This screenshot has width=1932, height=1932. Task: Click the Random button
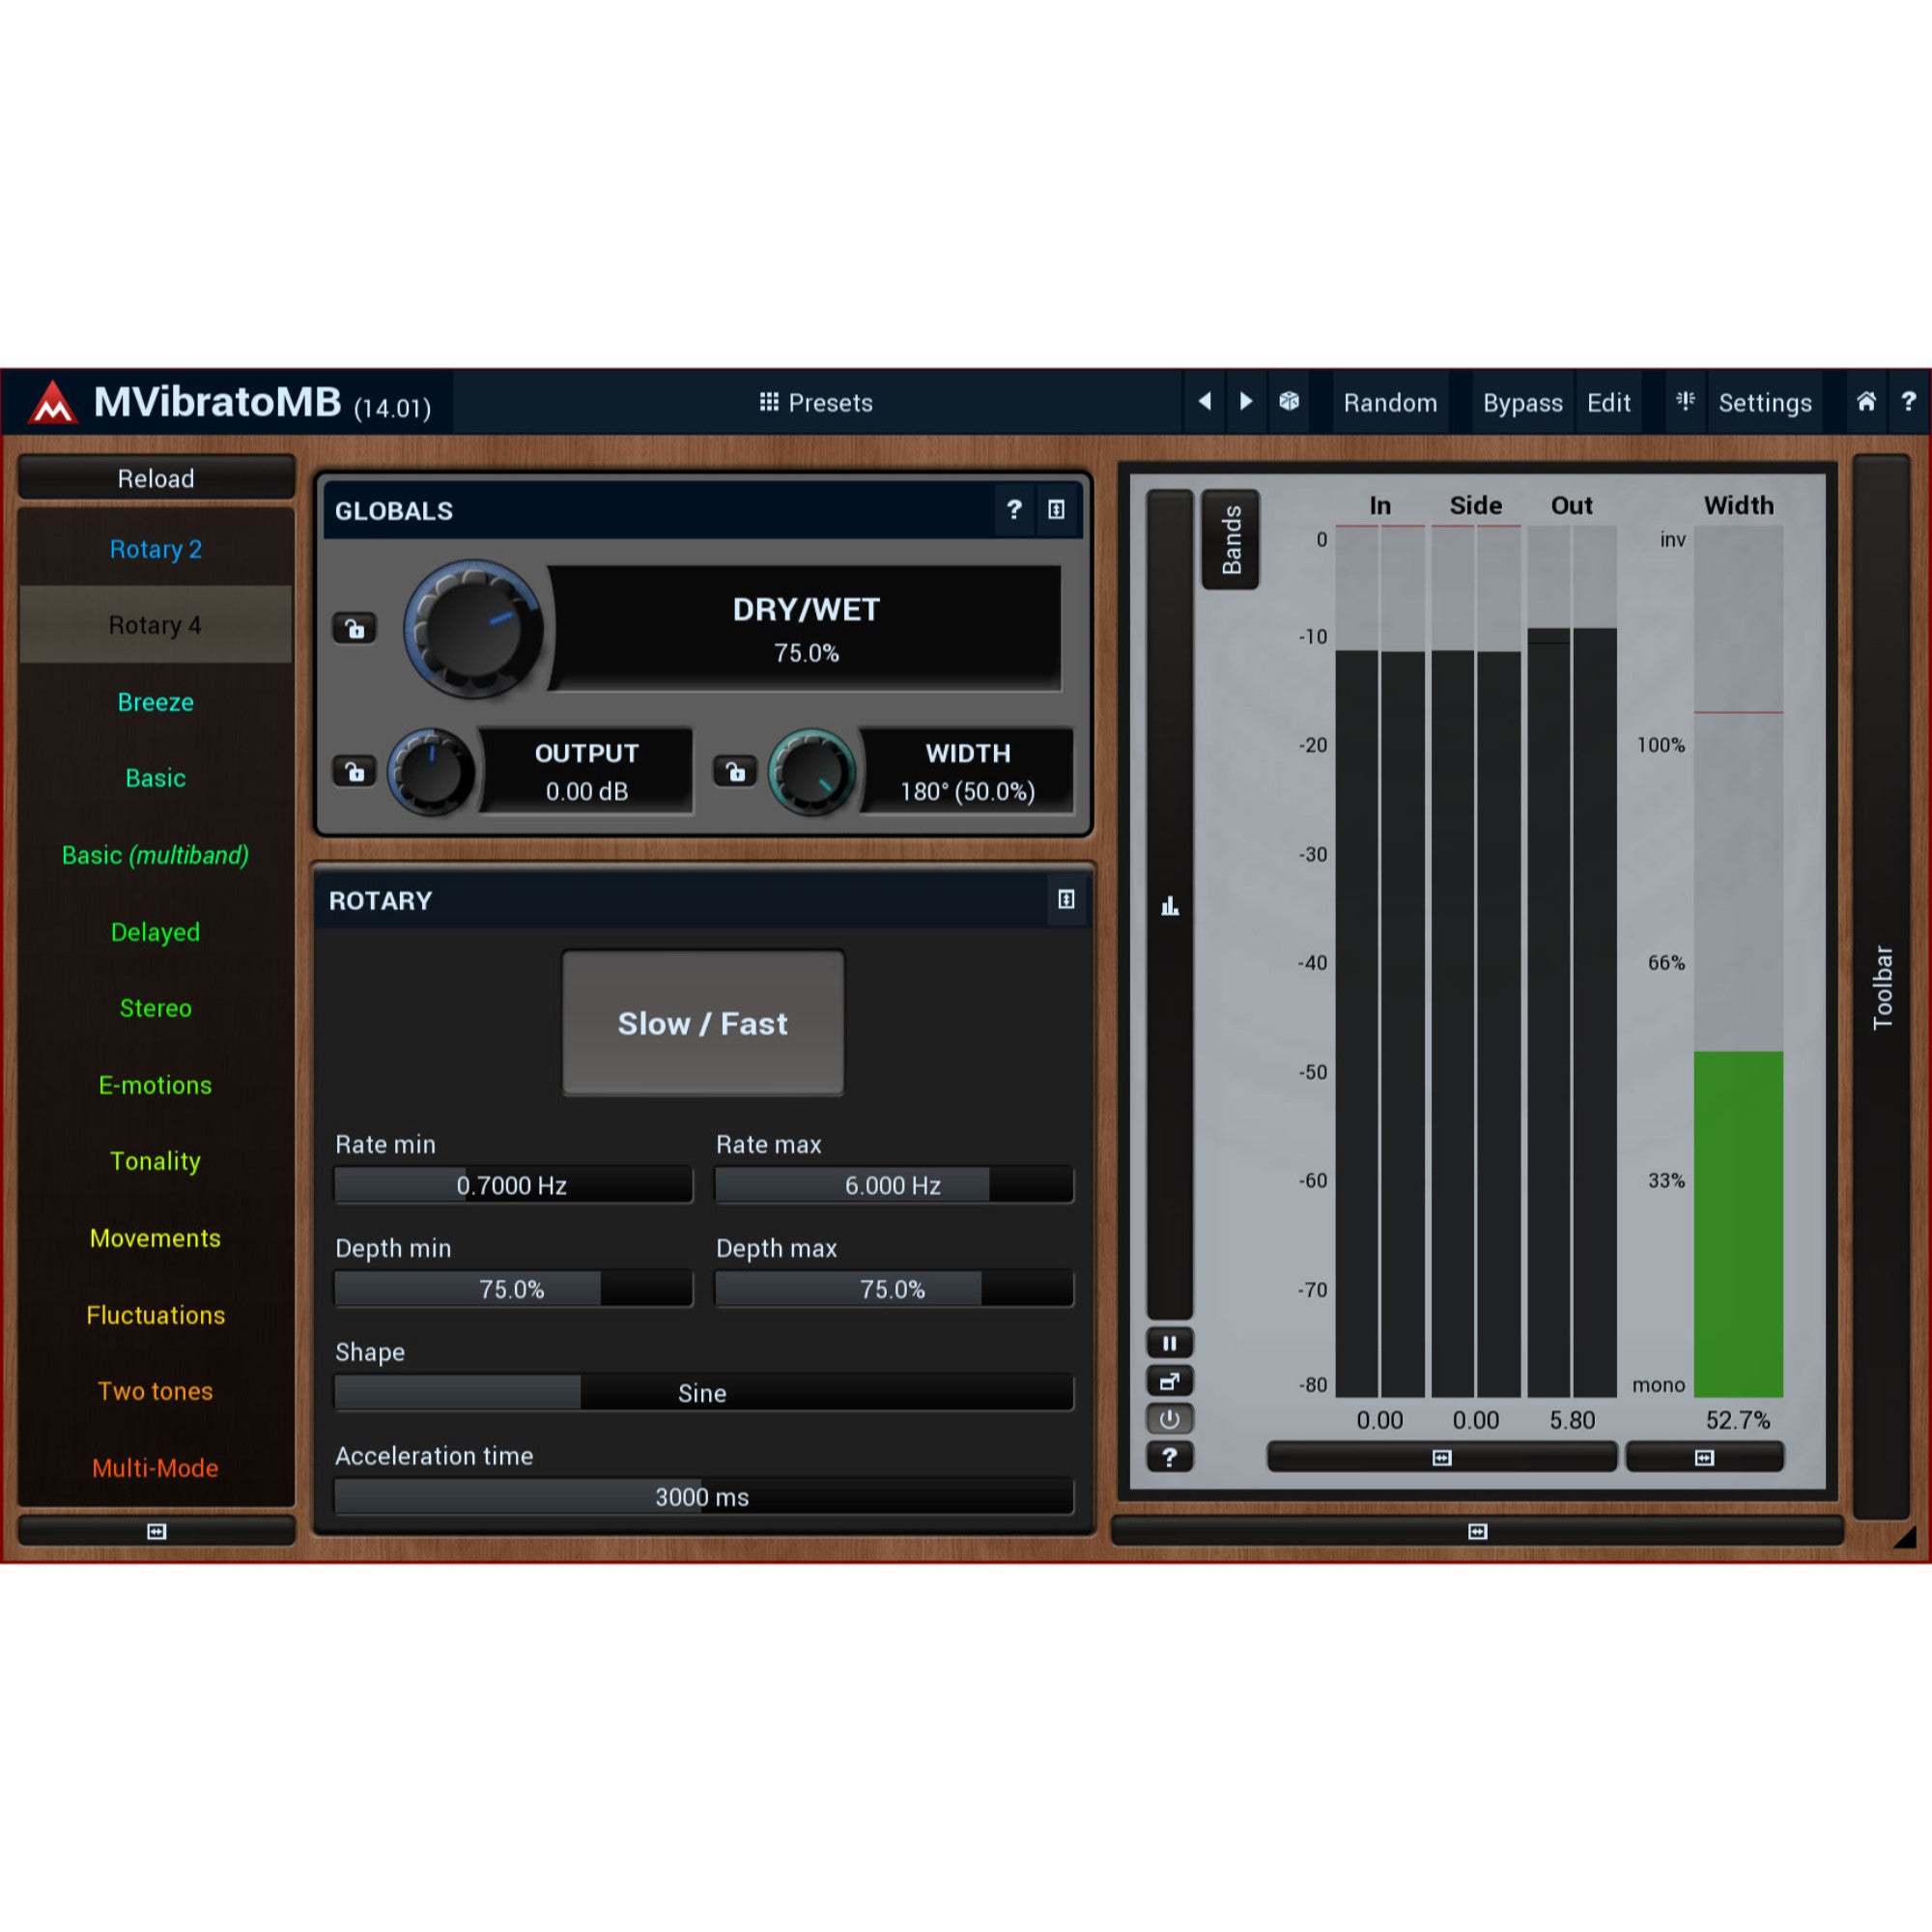[1390, 402]
